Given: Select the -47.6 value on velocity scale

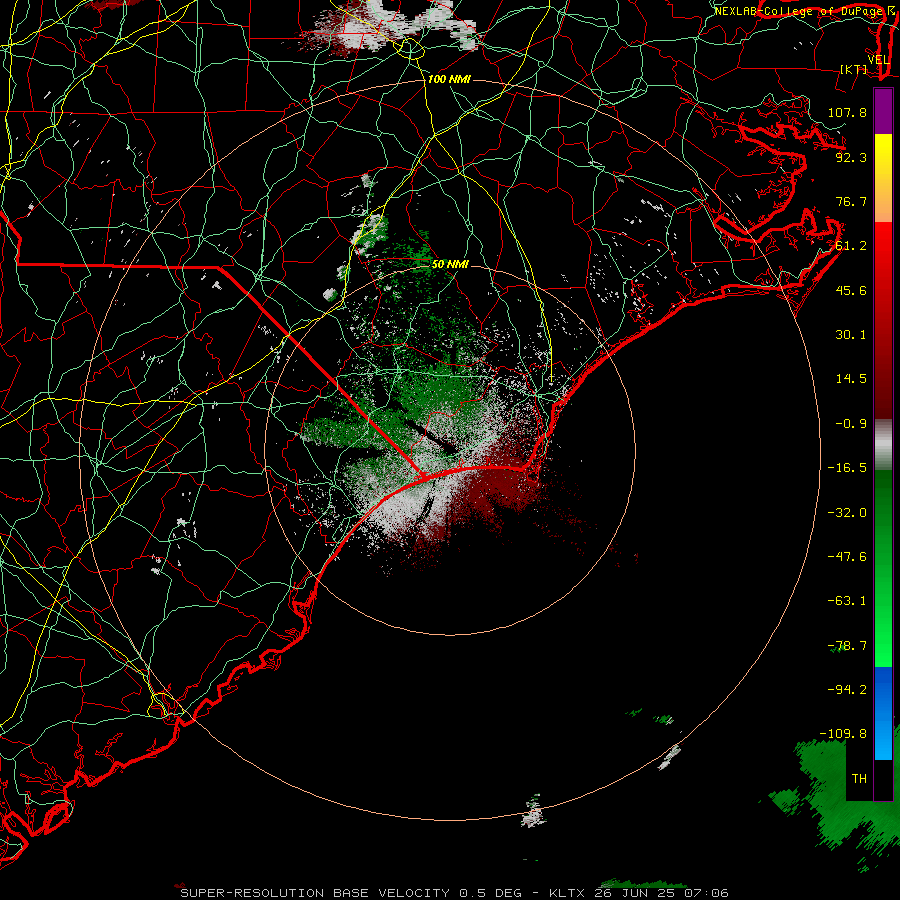Looking at the screenshot, I should [847, 557].
